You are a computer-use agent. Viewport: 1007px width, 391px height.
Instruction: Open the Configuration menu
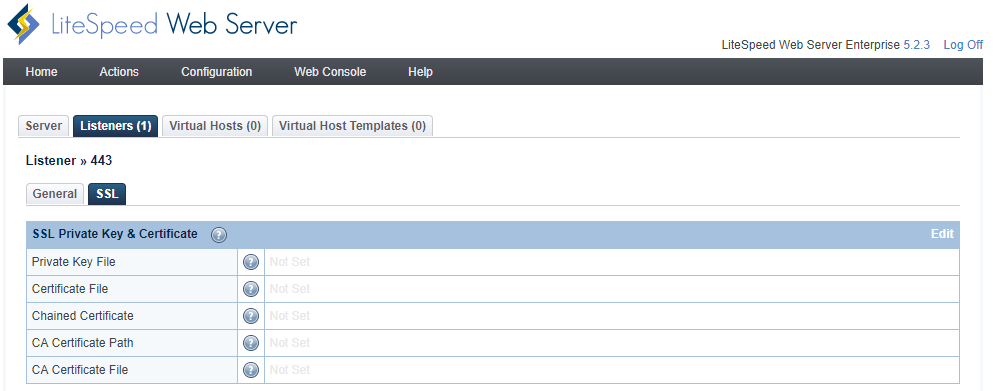[216, 72]
